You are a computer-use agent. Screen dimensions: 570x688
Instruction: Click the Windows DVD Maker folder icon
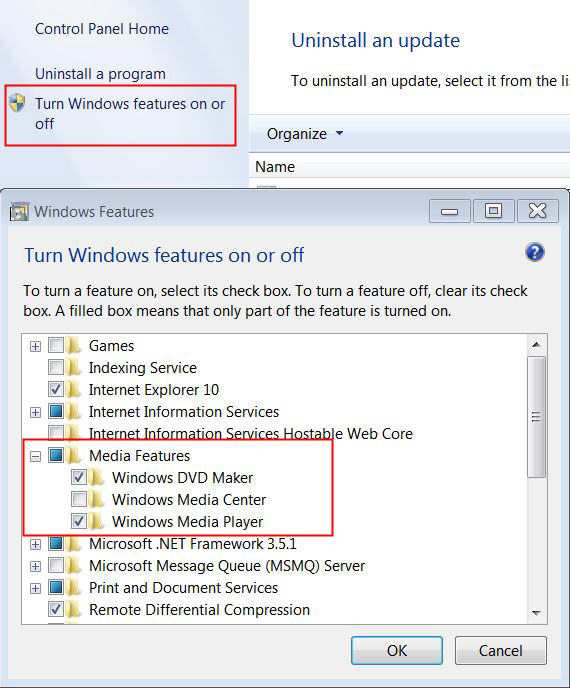point(96,477)
